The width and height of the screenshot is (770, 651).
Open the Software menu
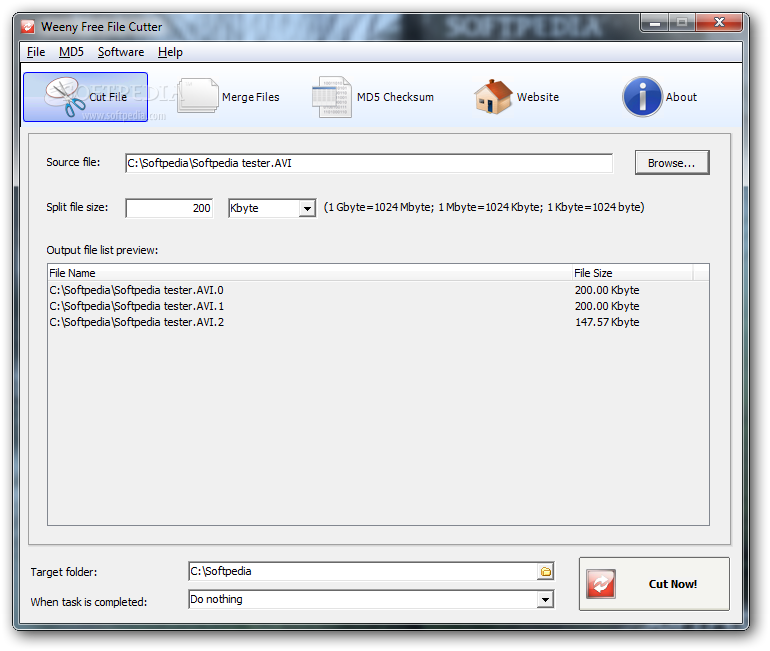click(x=121, y=52)
